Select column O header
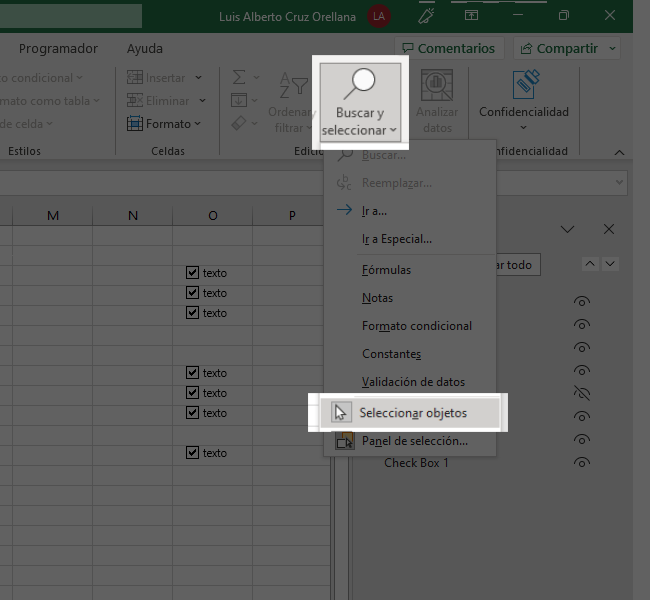 coord(213,216)
